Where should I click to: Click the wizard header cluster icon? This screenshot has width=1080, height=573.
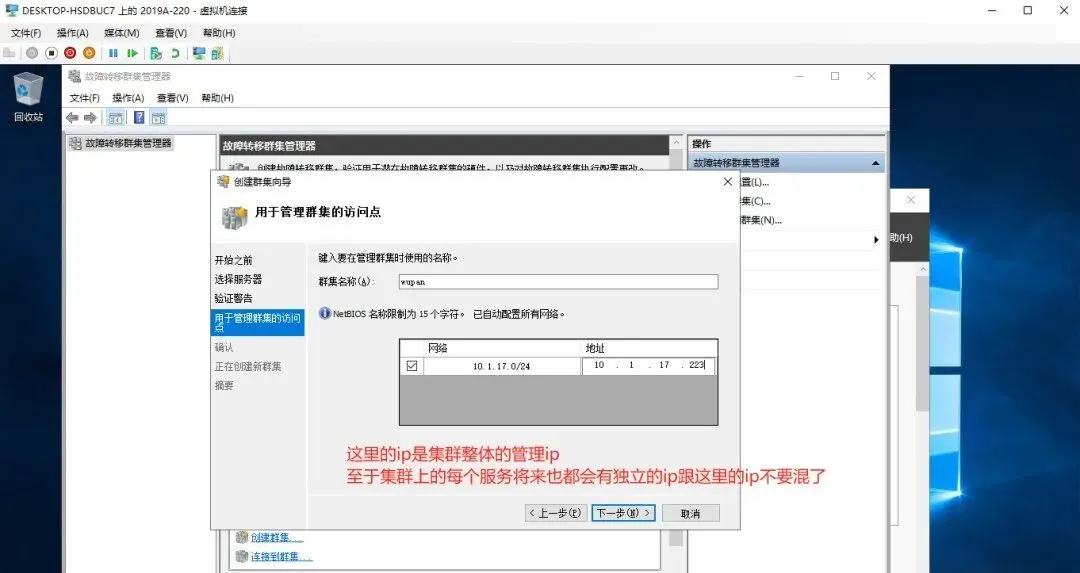tap(234, 216)
